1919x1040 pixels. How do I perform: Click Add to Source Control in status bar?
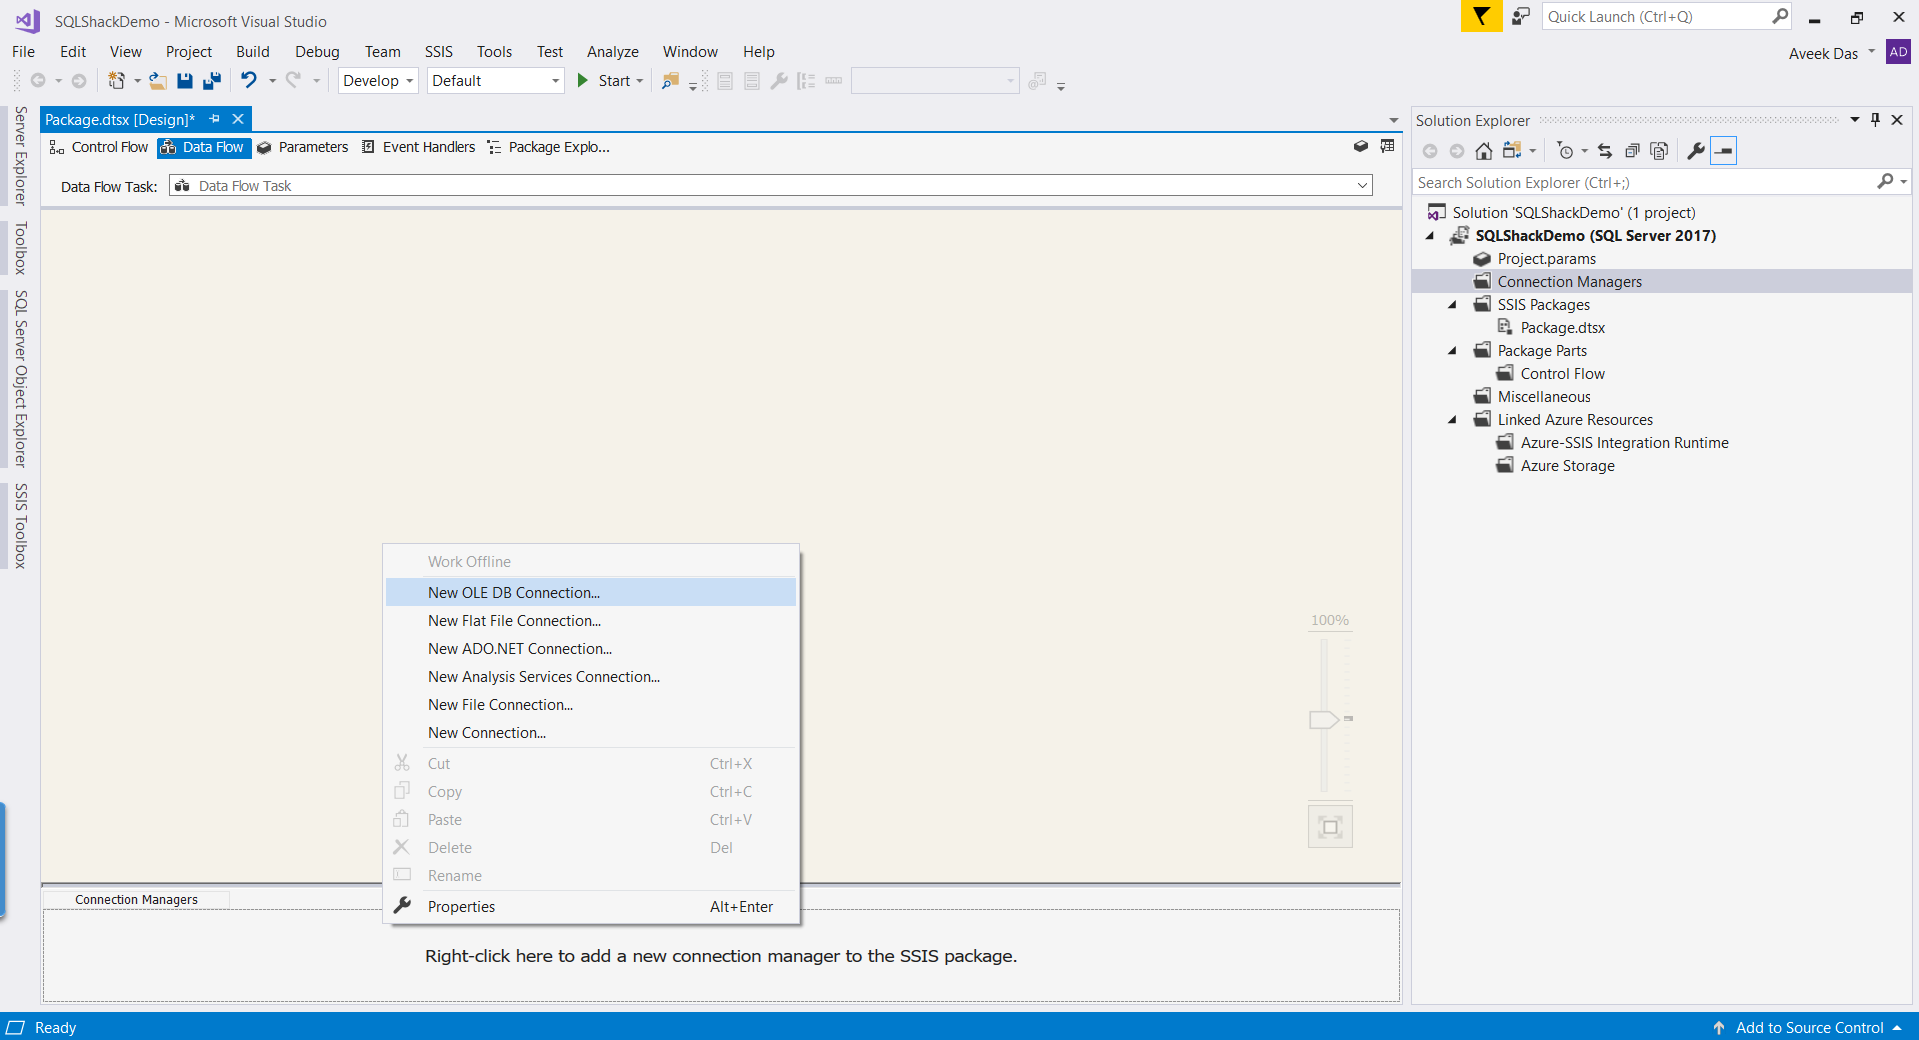pos(1809,1028)
